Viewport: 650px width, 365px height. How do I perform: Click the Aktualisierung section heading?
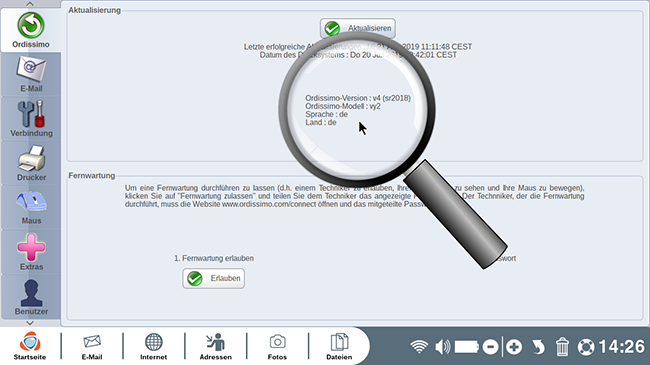click(x=95, y=10)
